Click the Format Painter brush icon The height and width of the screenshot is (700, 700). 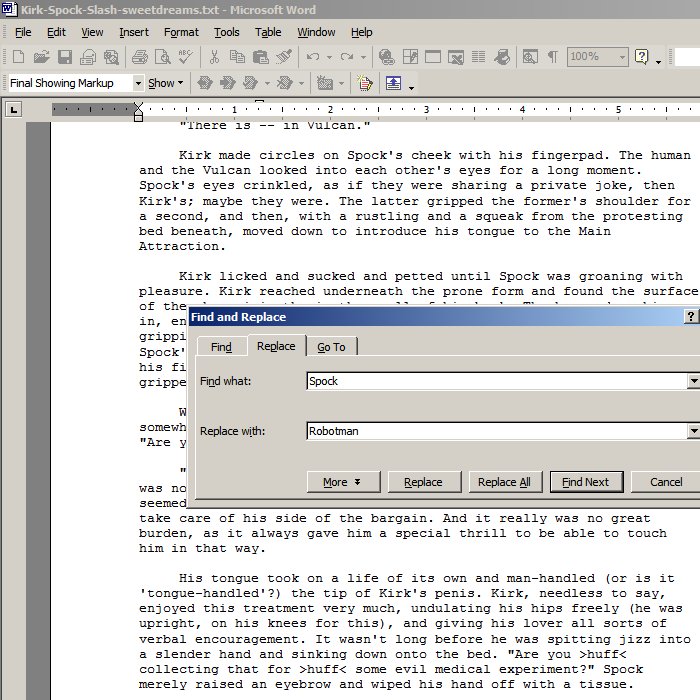[x=284, y=57]
